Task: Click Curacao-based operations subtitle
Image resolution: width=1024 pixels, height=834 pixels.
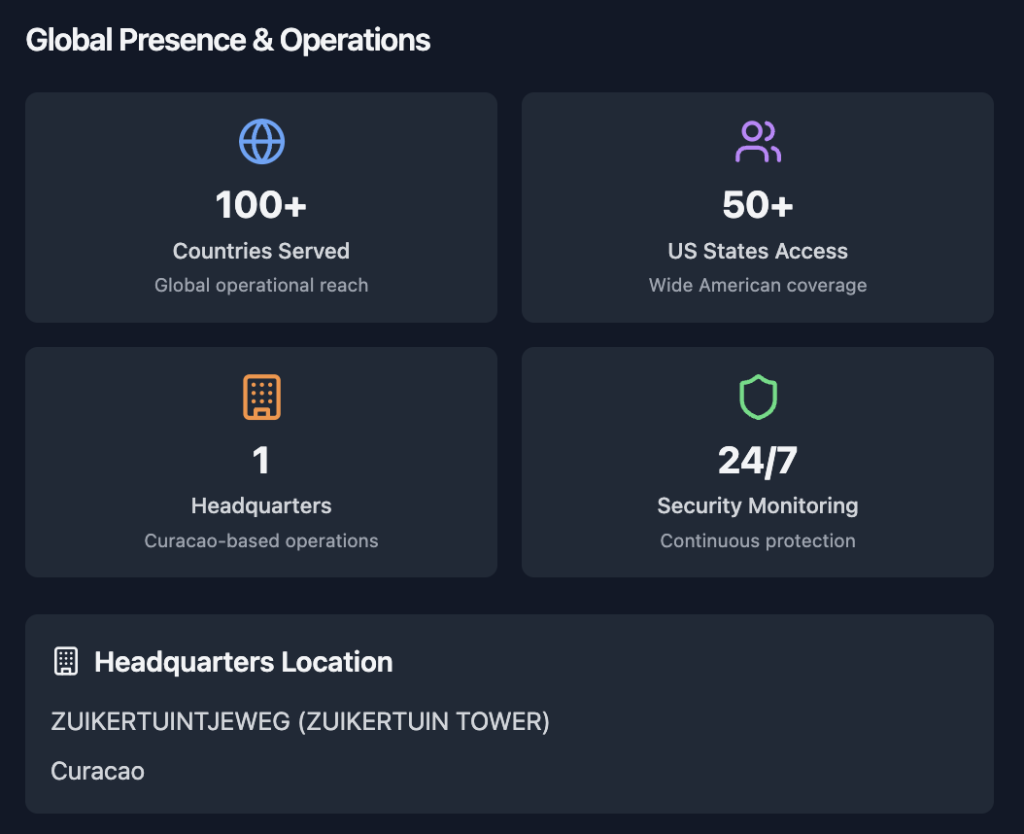Action: [x=261, y=541]
